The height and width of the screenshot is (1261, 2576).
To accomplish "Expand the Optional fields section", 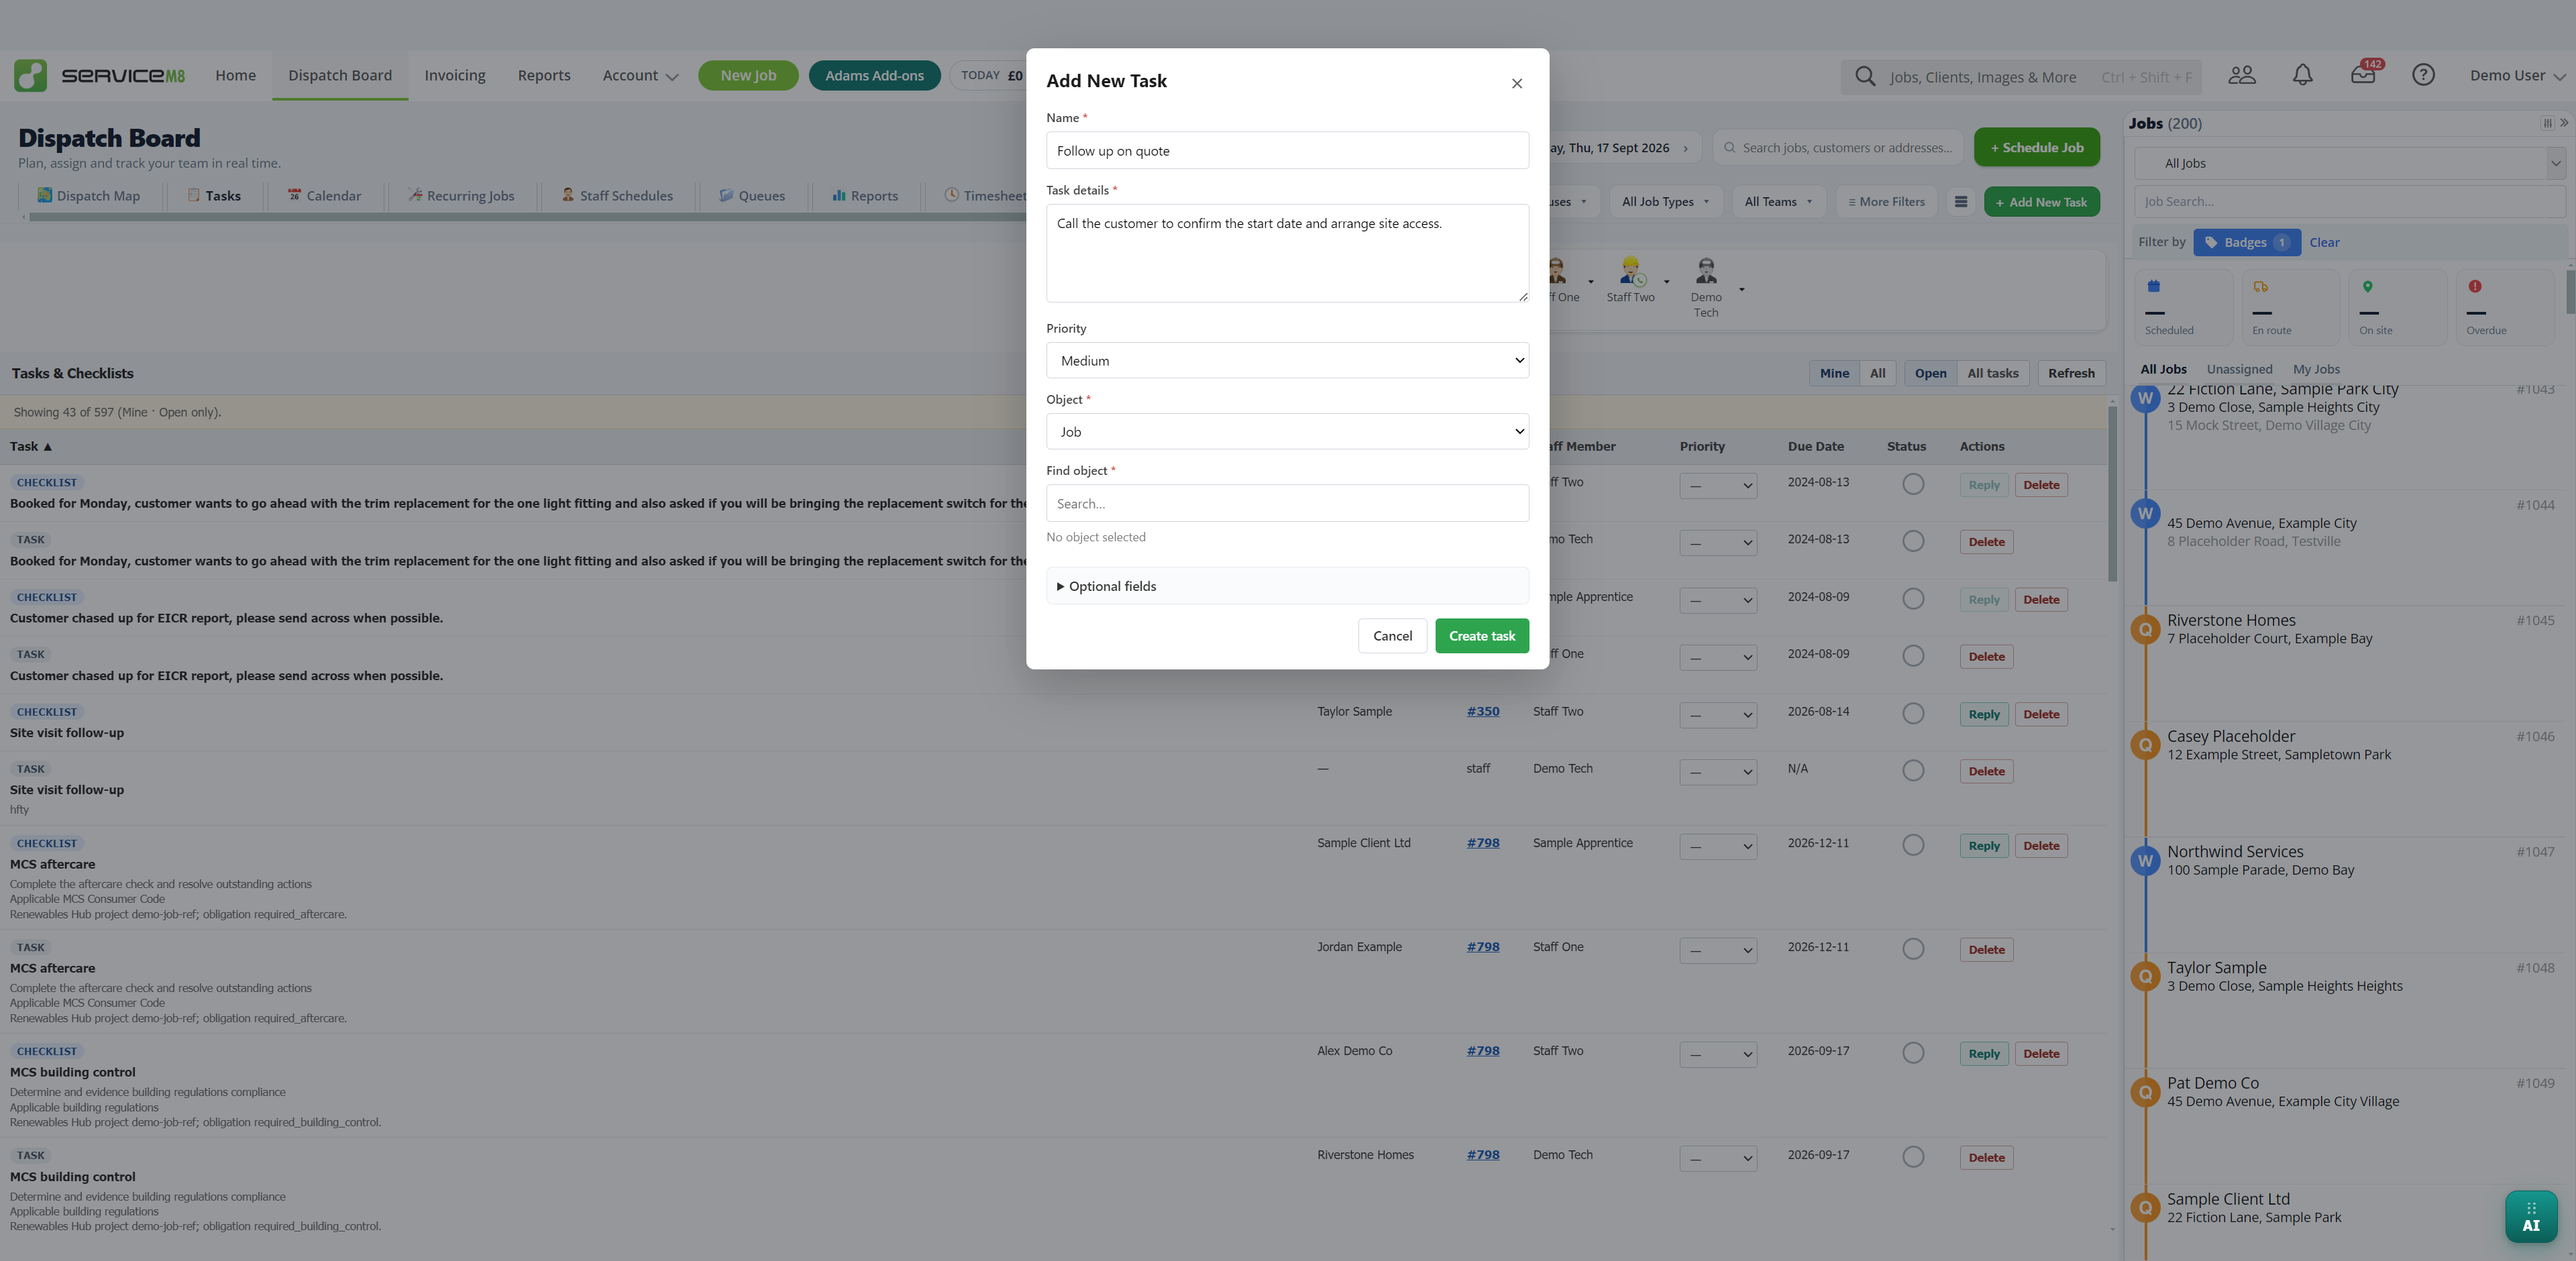I will click(x=1287, y=586).
